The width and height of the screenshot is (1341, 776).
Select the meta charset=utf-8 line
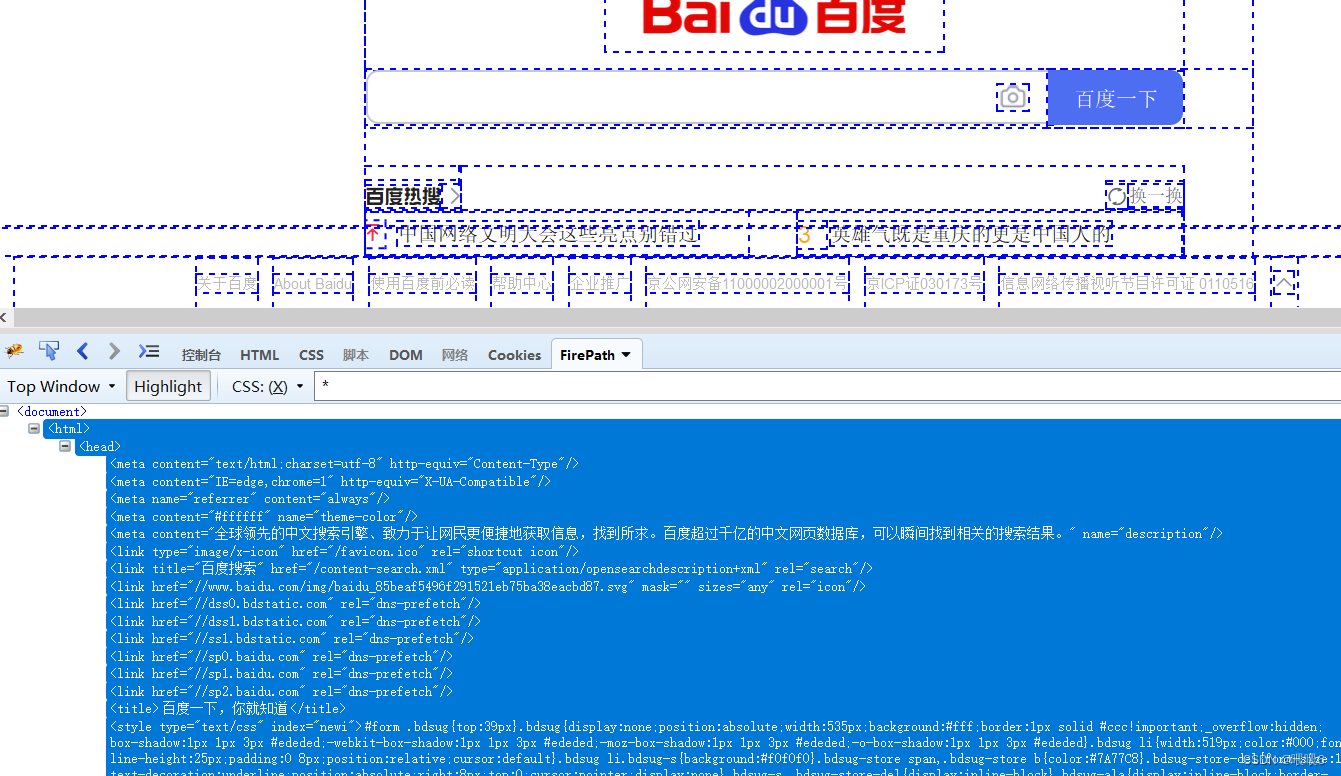(344, 464)
